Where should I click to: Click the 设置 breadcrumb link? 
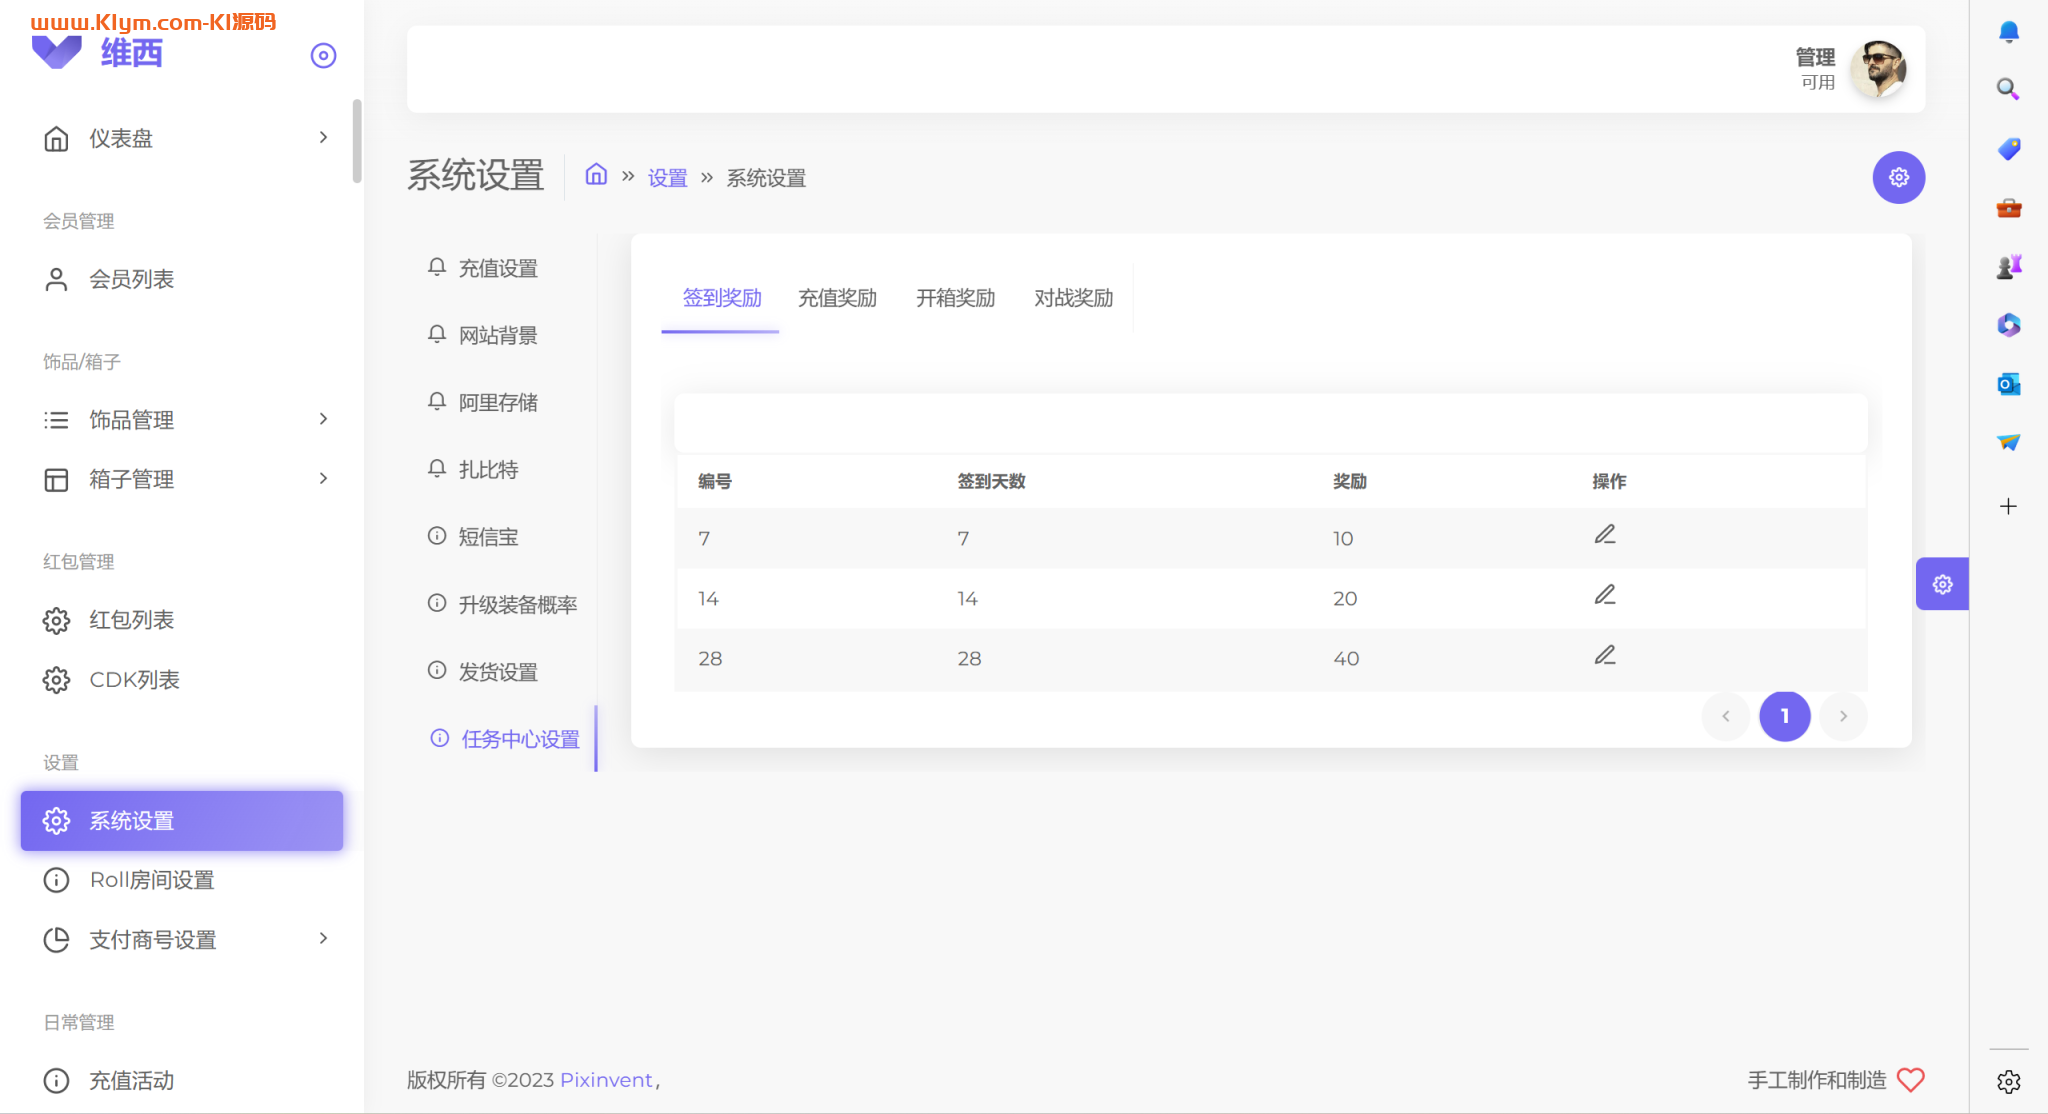pos(667,178)
